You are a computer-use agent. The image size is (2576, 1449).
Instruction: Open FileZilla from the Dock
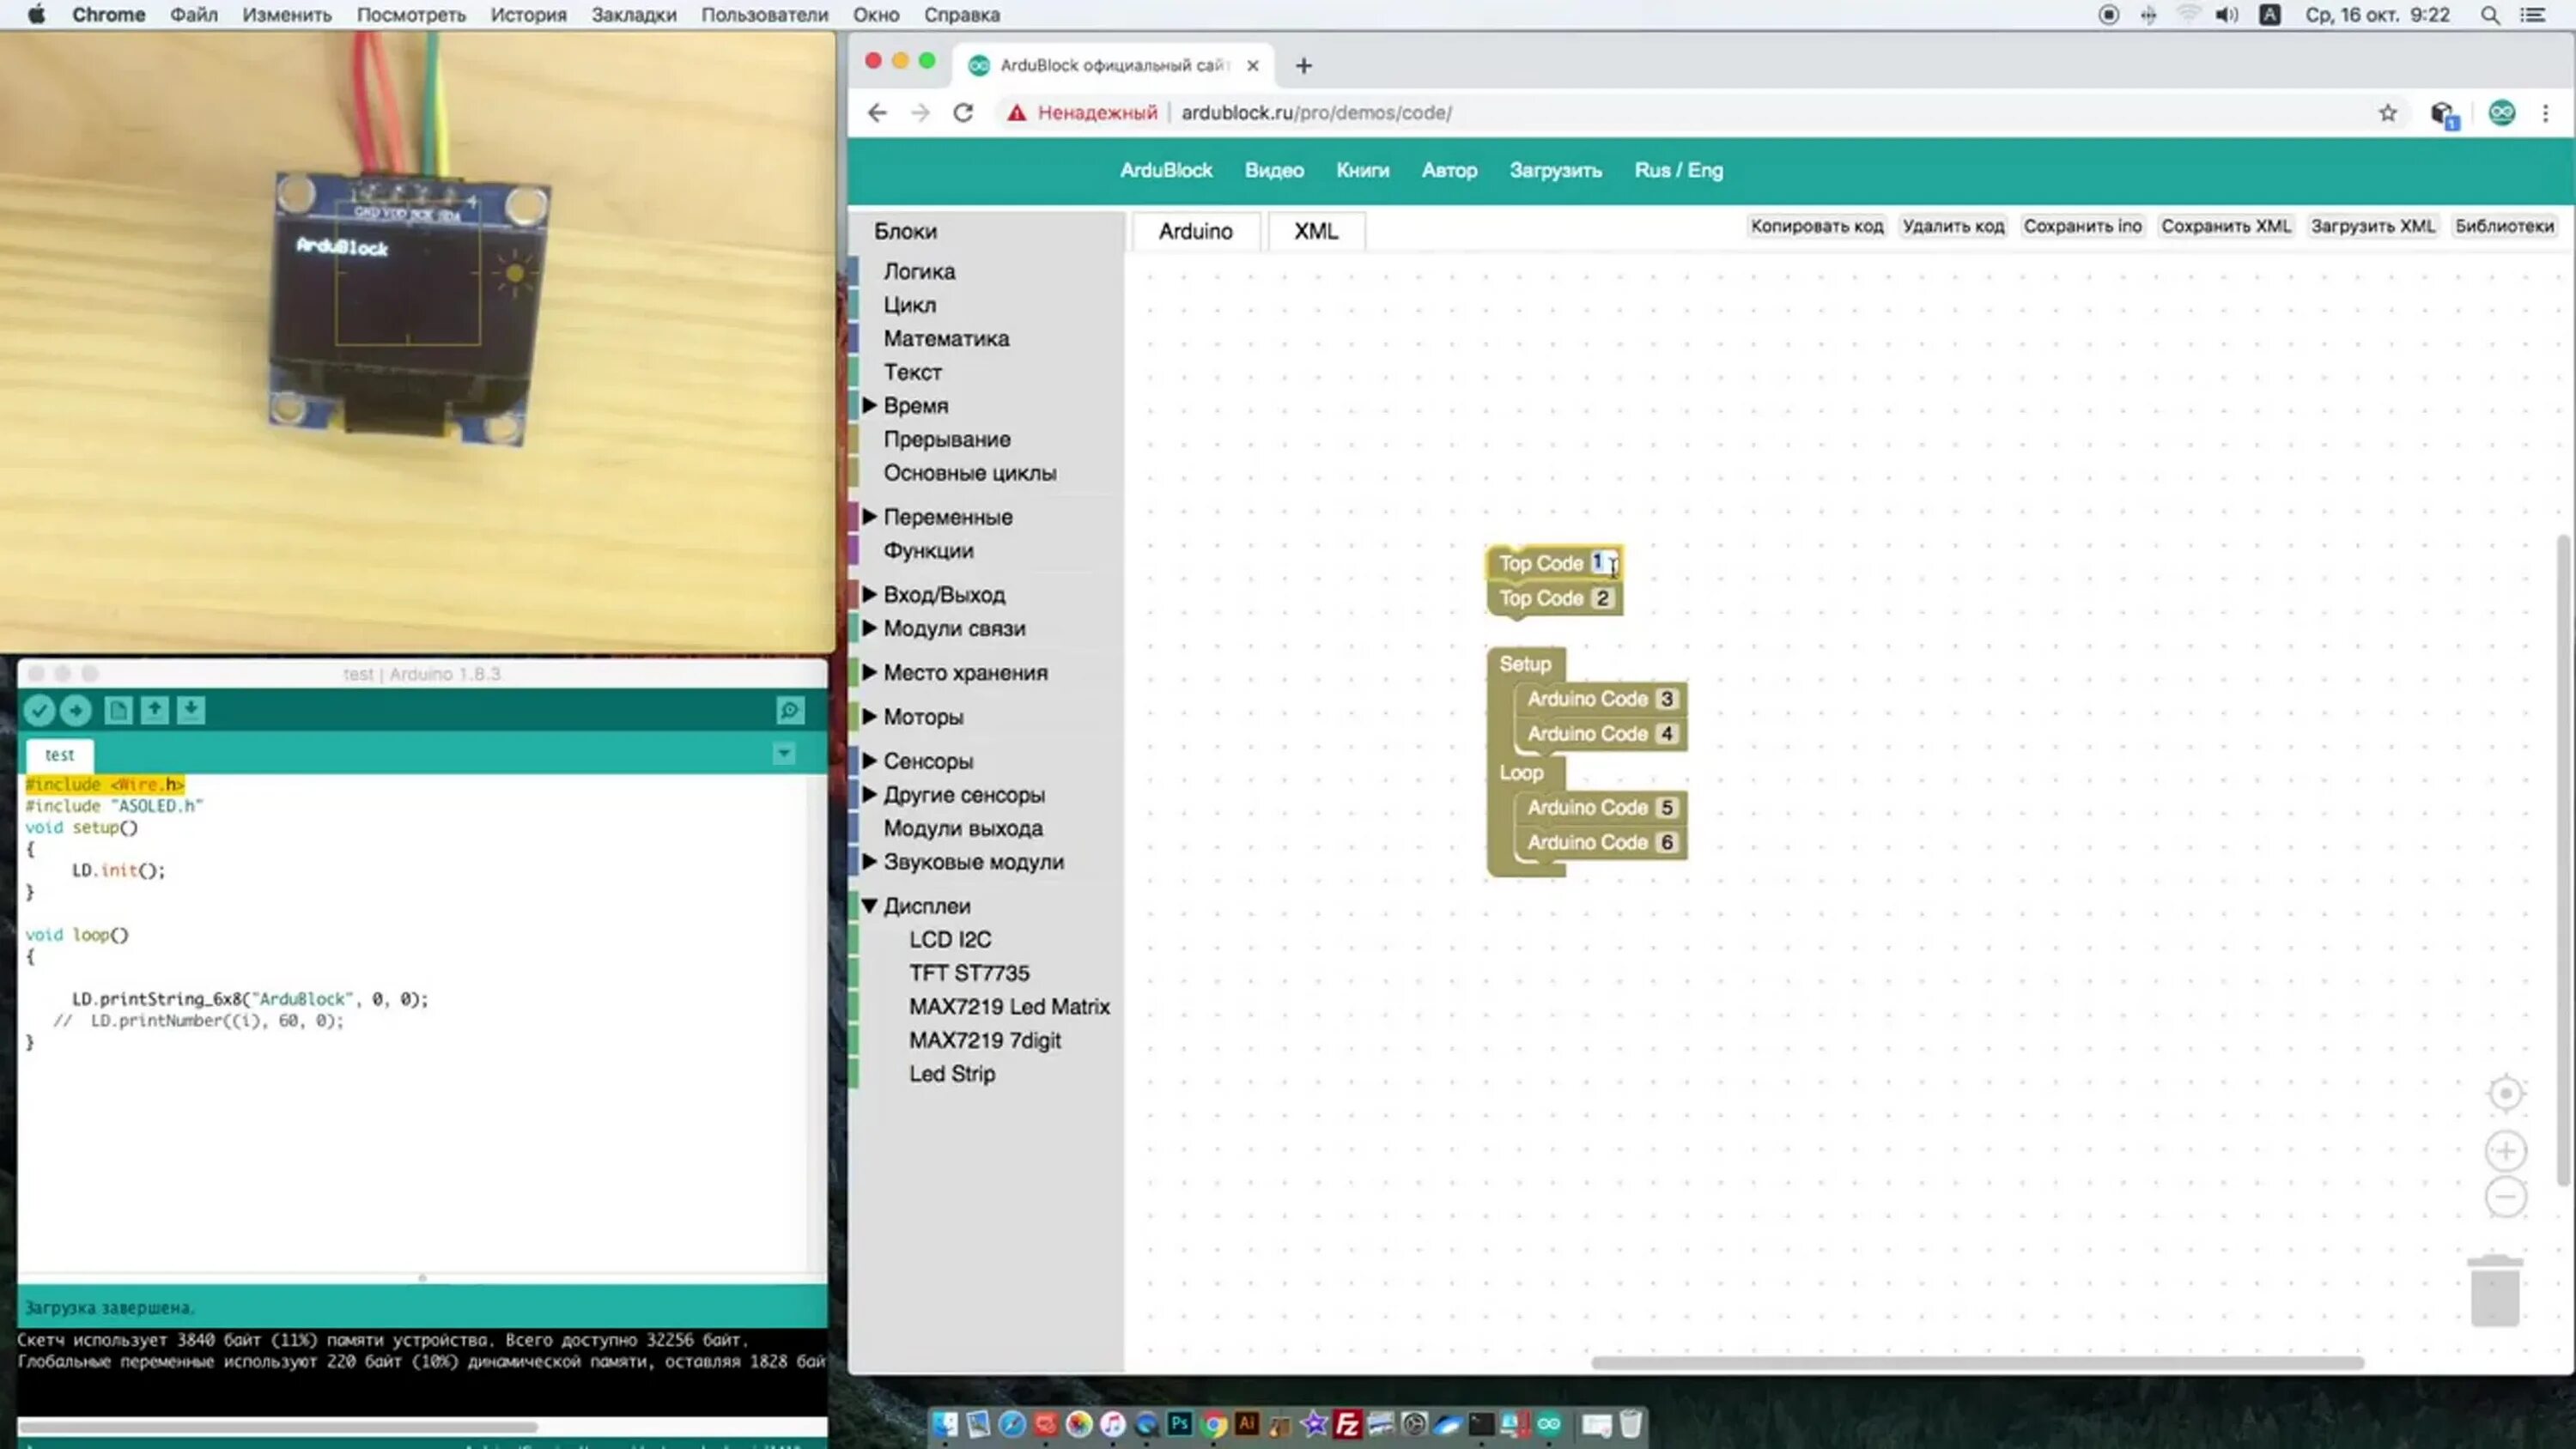coord(1348,1424)
